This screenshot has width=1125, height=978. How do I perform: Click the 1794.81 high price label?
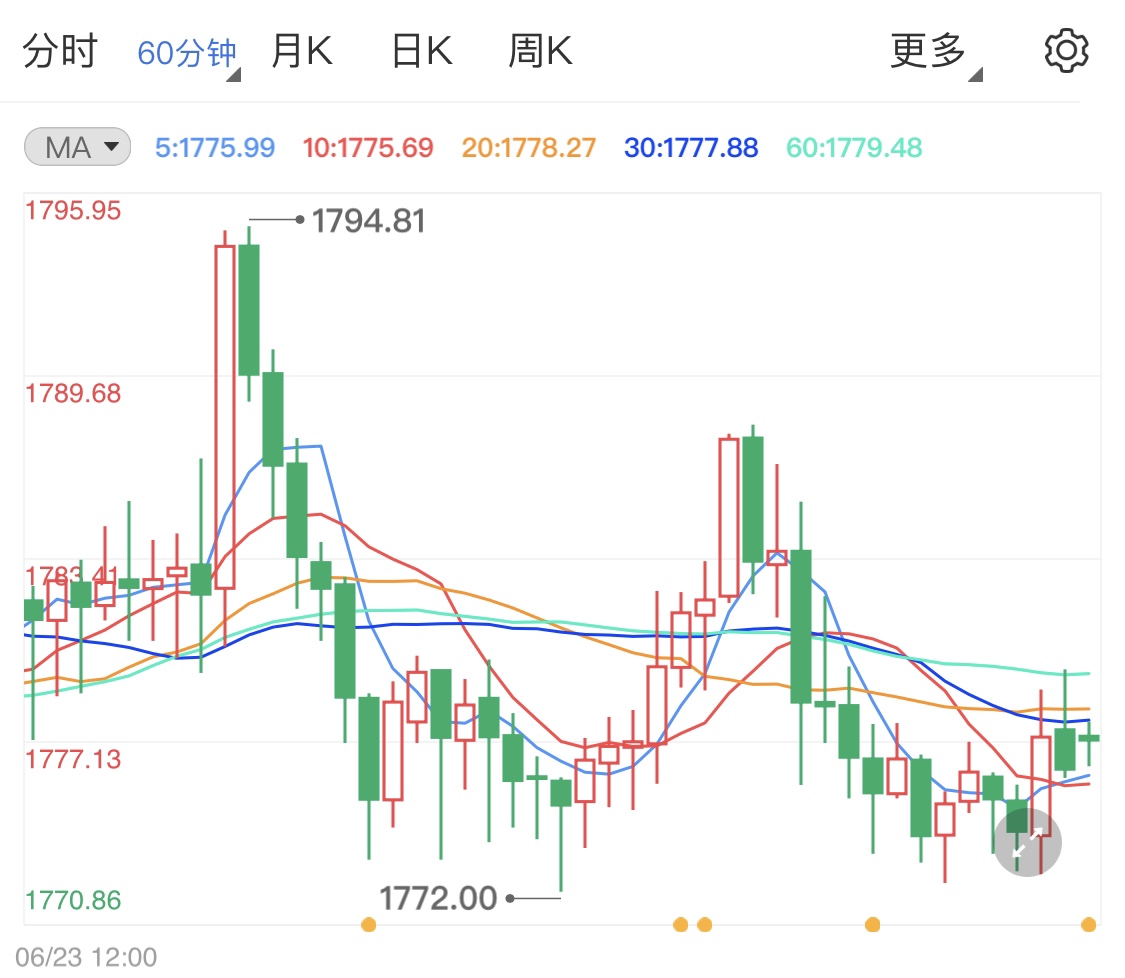tap(368, 221)
